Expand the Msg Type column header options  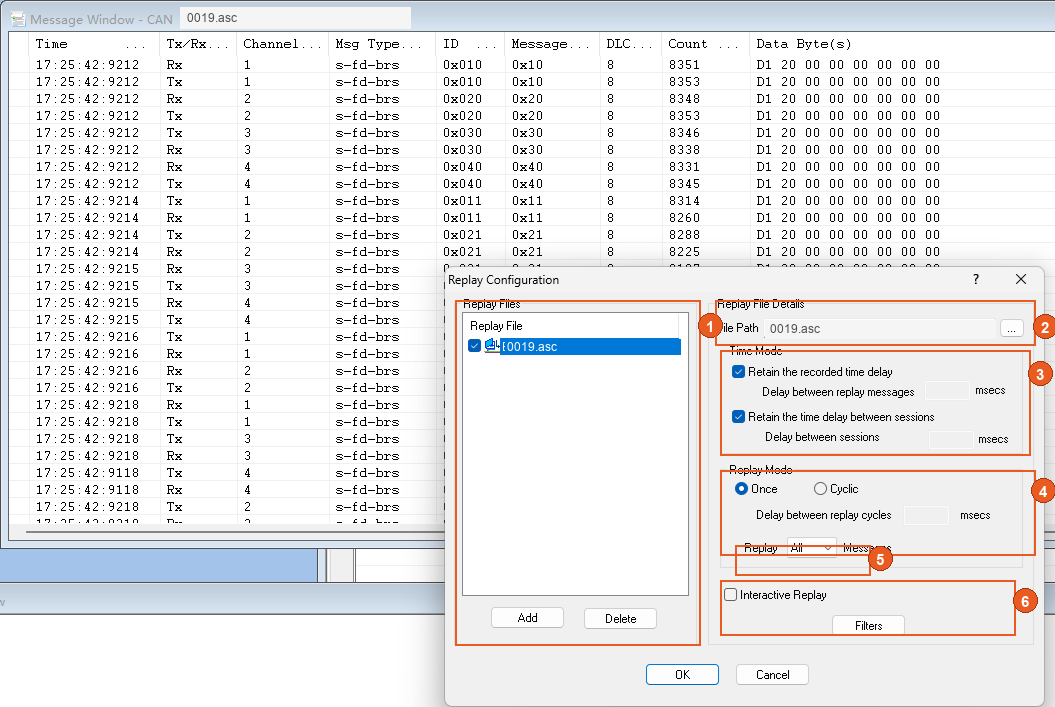[412, 46]
